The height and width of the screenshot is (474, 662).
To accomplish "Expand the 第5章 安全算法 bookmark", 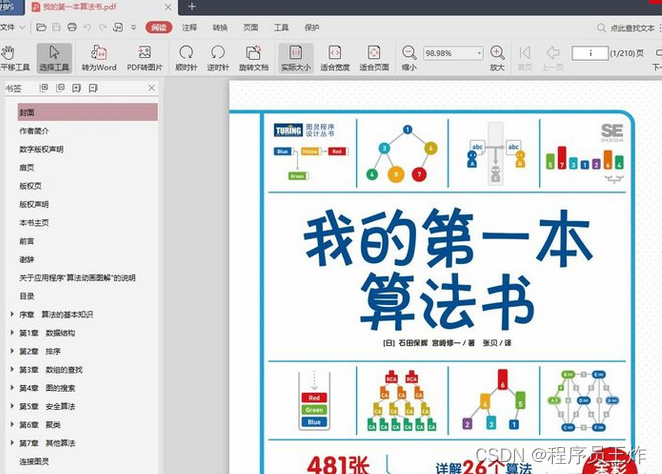I will tap(12, 406).
